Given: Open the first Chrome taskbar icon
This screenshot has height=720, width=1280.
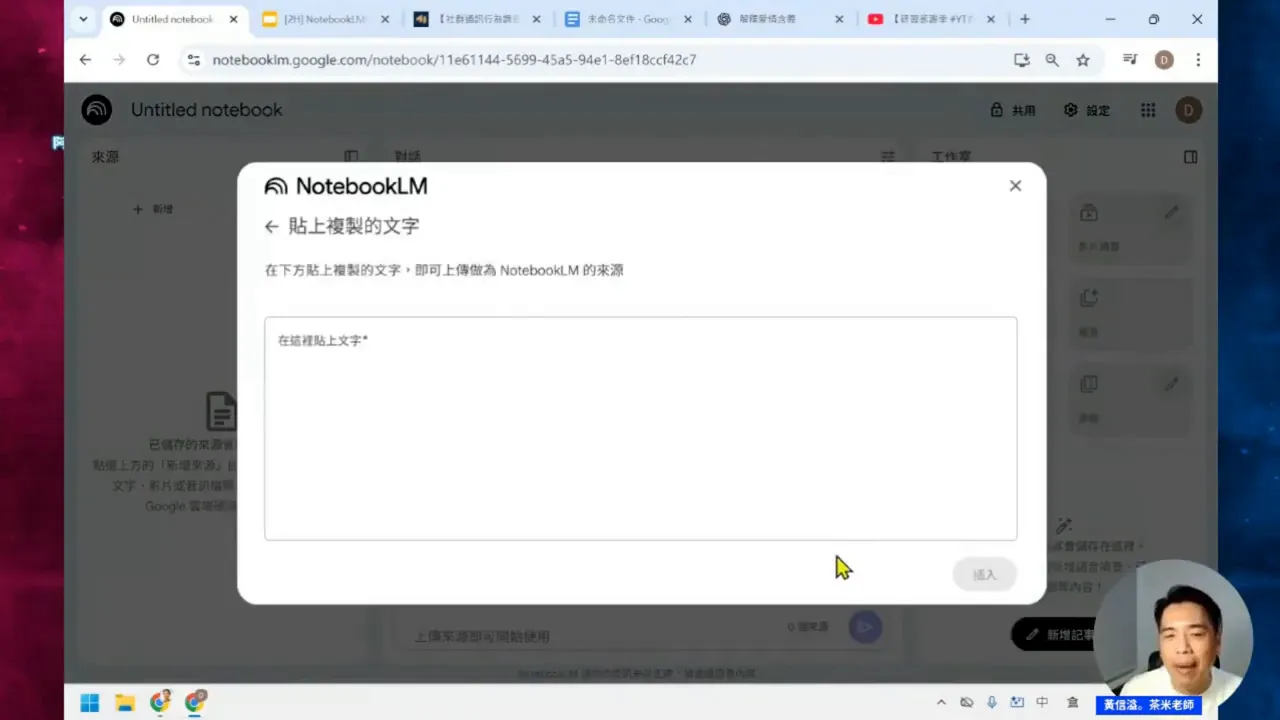Looking at the screenshot, I should 160,703.
